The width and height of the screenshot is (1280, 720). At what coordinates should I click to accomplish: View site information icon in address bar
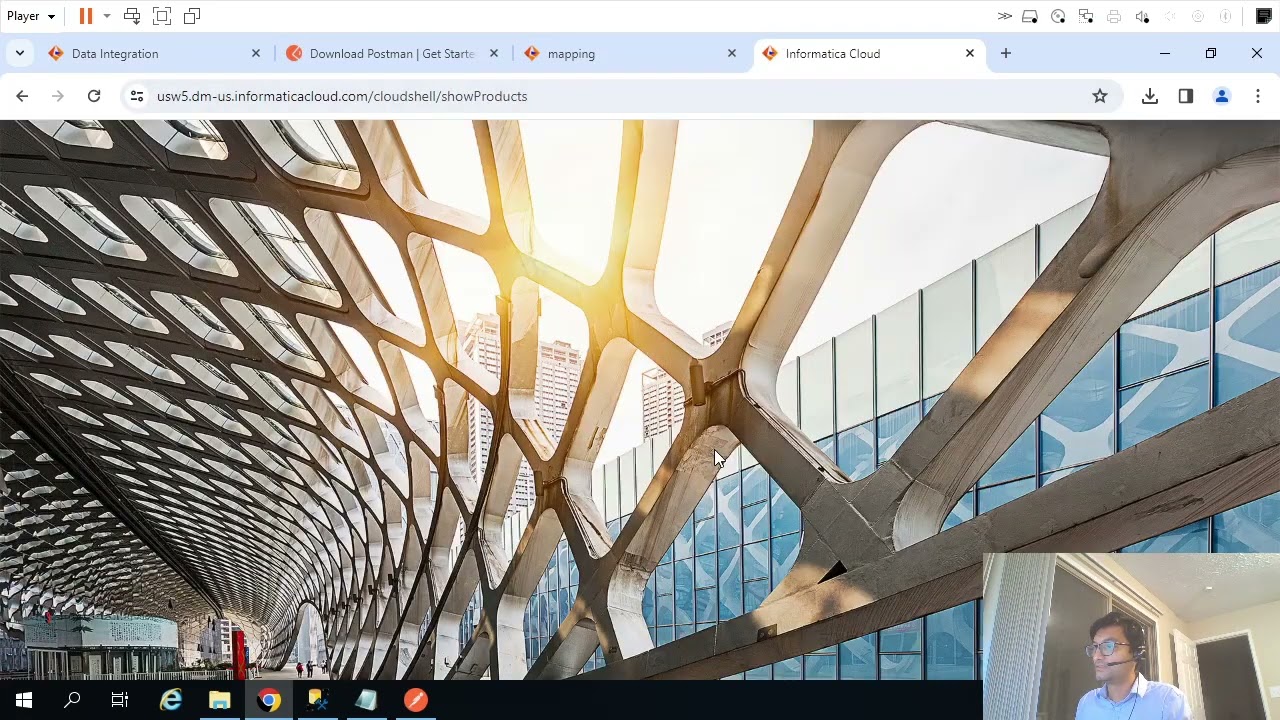pyautogui.click(x=137, y=96)
